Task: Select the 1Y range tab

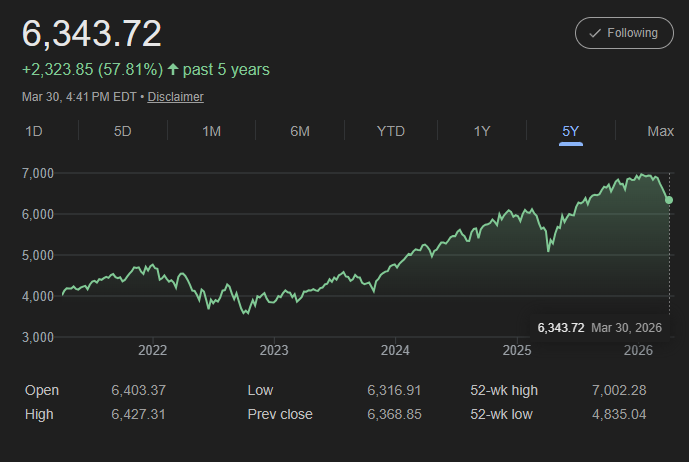Action: 482,132
